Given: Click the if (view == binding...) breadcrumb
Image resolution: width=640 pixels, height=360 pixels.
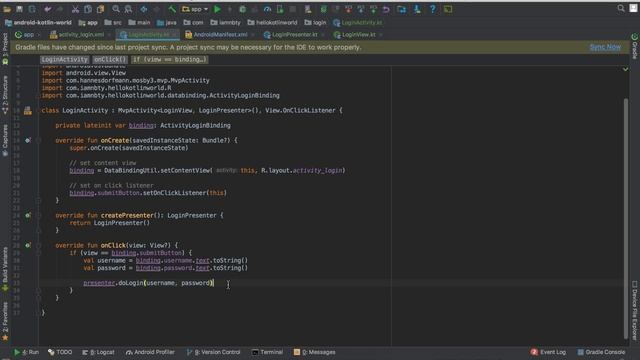Looking at the screenshot, I should coord(169,60).
